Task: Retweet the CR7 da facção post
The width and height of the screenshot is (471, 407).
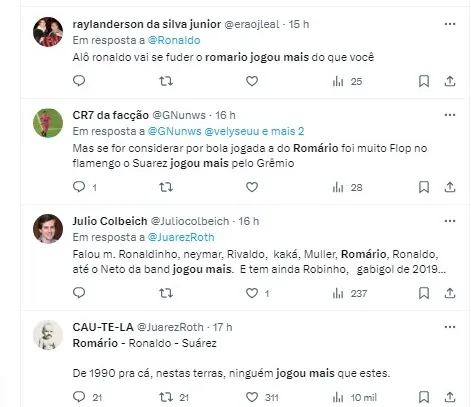Action: (166, 187)
